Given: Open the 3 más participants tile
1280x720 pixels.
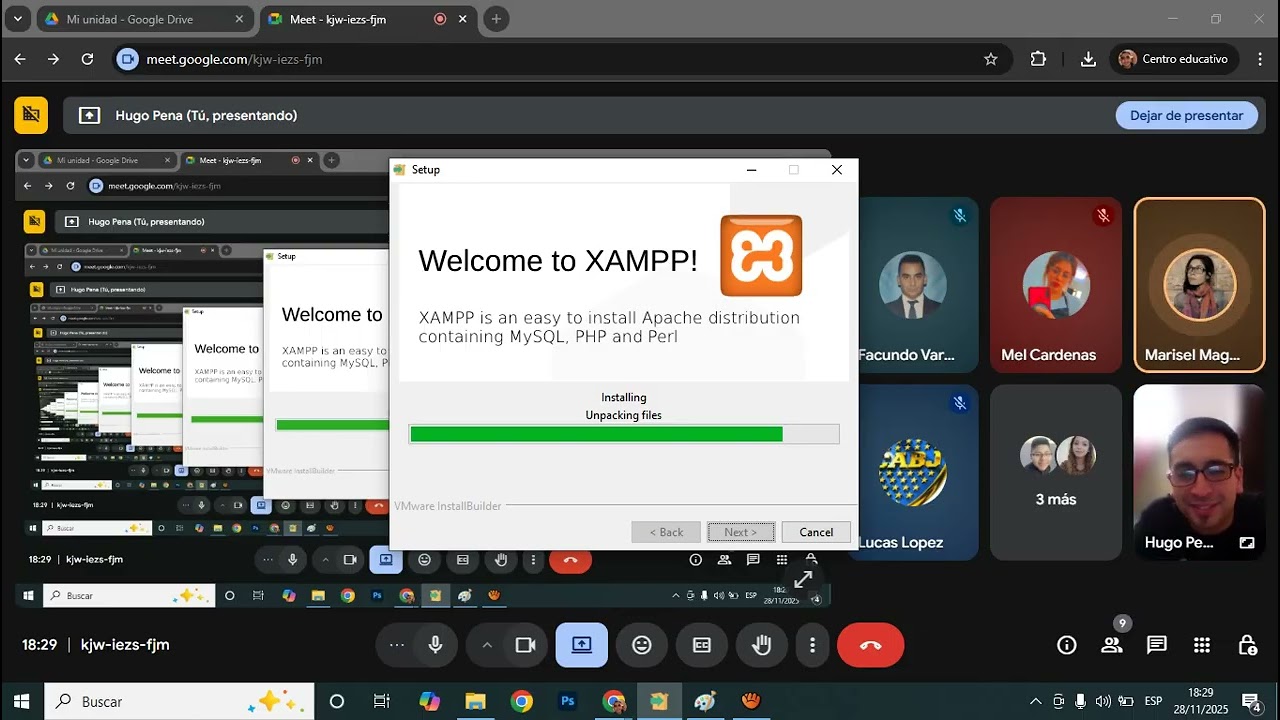Looking at the screenshot, I should click(1056, 472).
